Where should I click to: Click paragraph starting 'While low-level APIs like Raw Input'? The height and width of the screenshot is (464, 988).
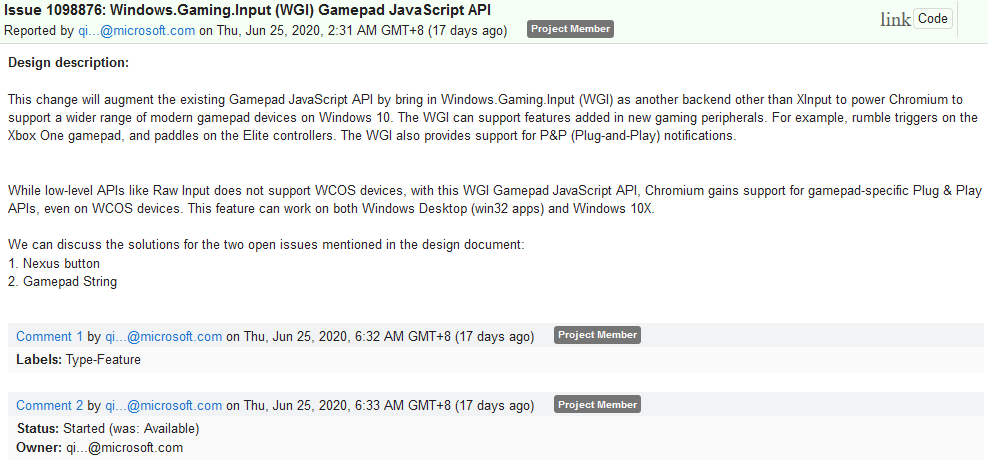click(x=495, y=199)
